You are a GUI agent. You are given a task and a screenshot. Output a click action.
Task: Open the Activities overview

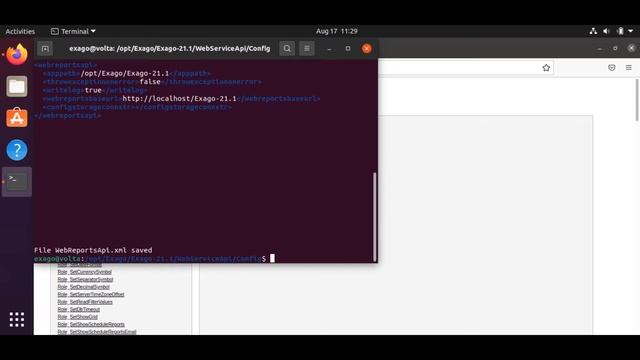pyautogui.click(x=20, y=31)
